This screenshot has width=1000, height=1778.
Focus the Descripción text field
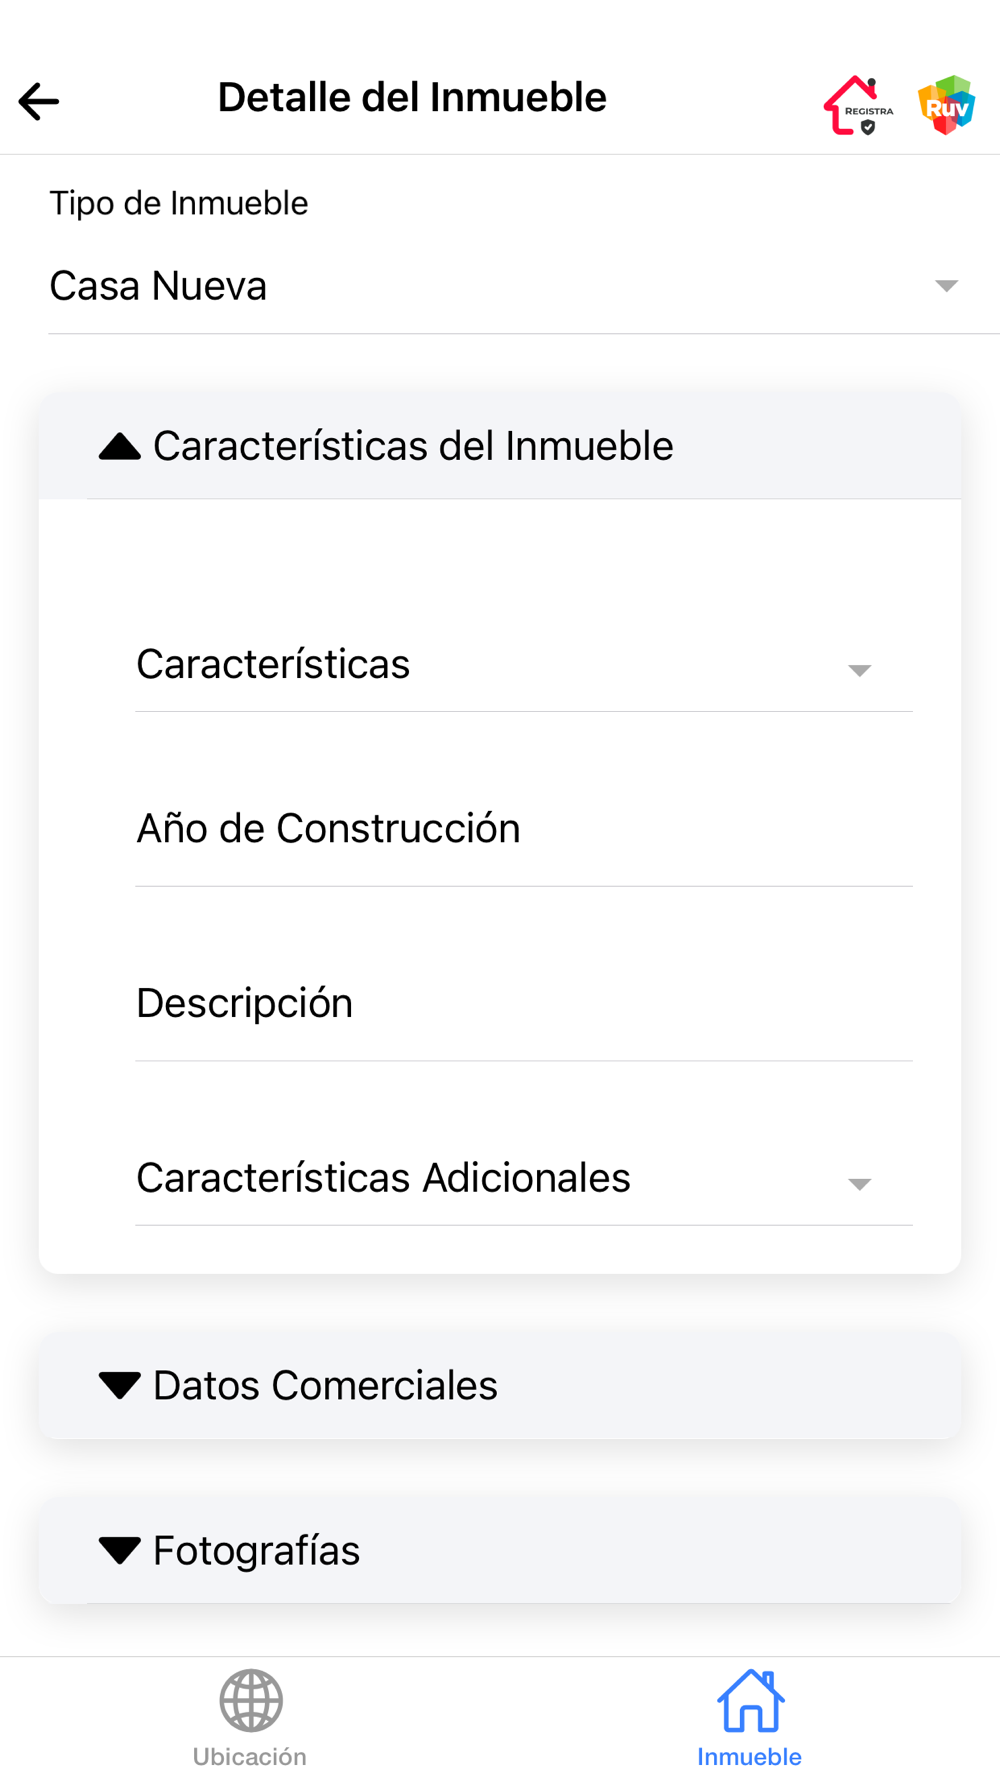coord(524,1003)
